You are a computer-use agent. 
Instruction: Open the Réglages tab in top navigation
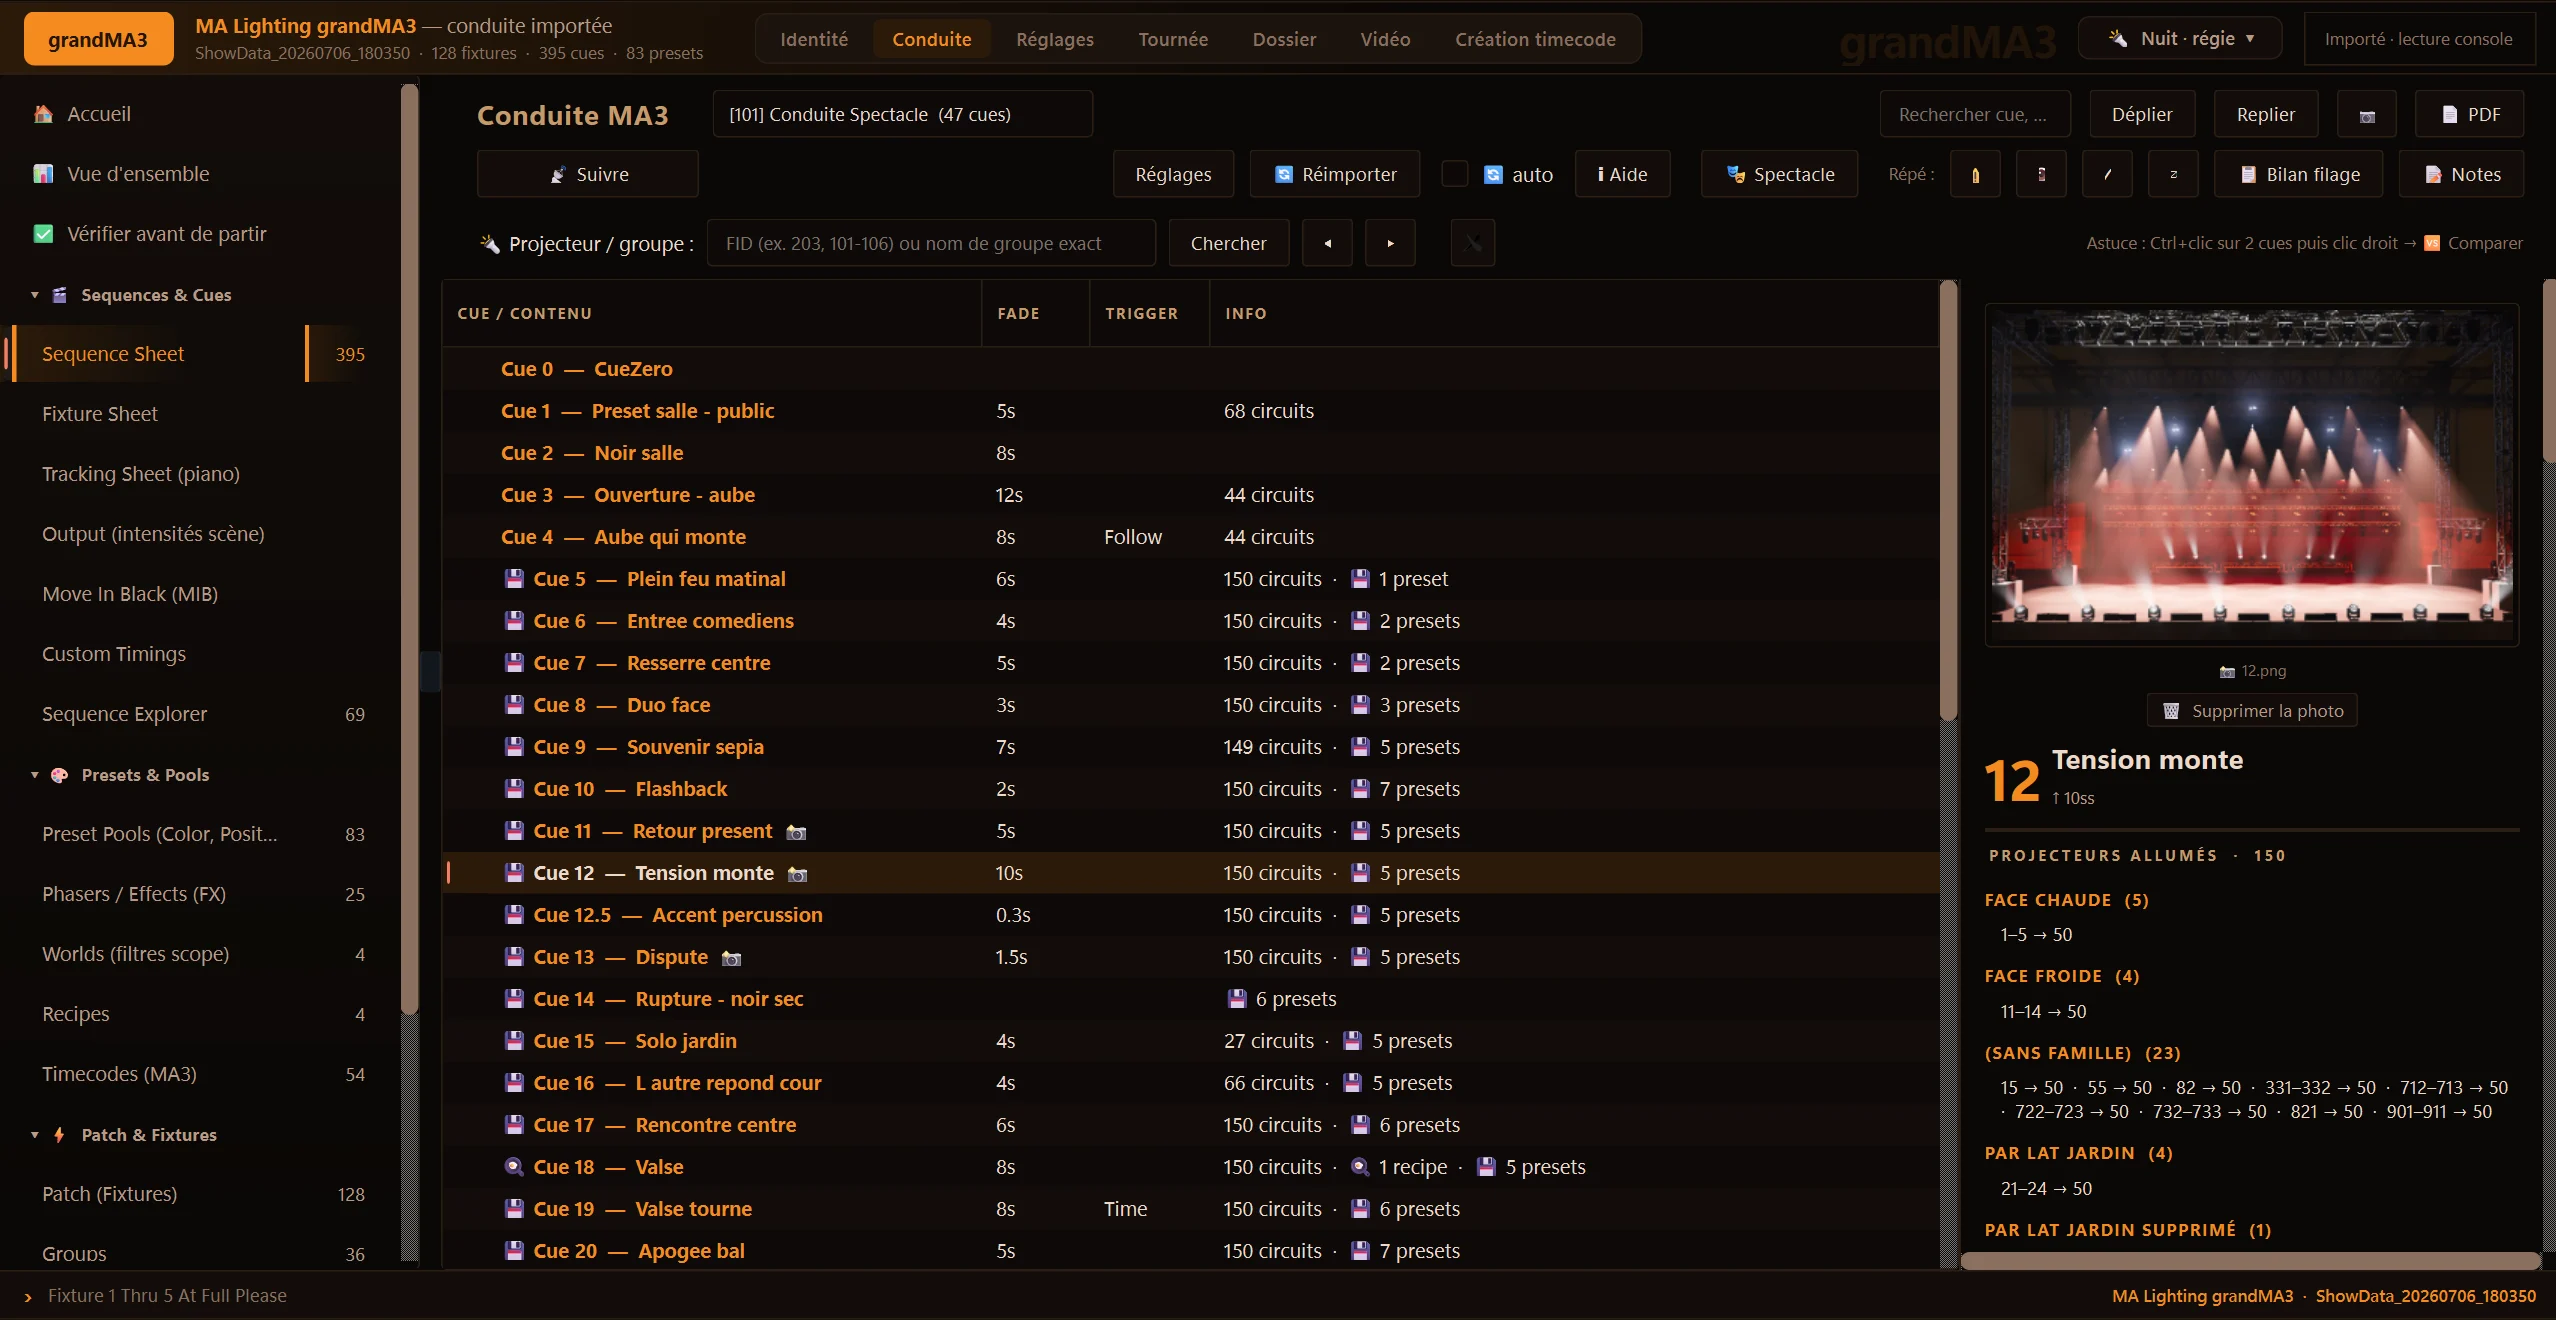[1055, 40]
